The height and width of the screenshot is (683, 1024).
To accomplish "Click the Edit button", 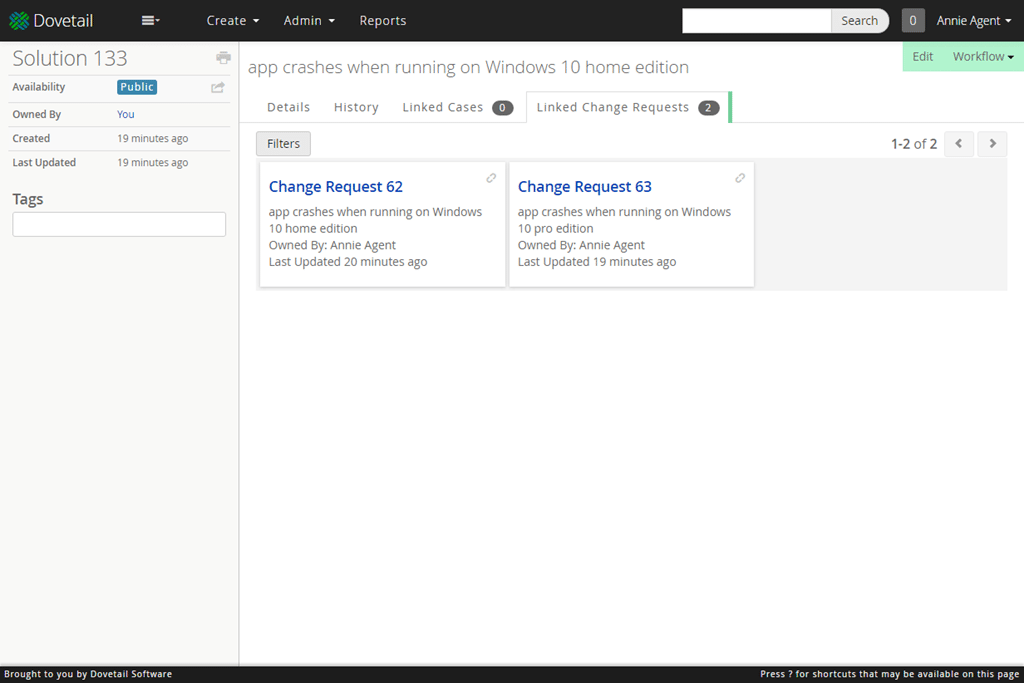I will (x=922, y=57).
